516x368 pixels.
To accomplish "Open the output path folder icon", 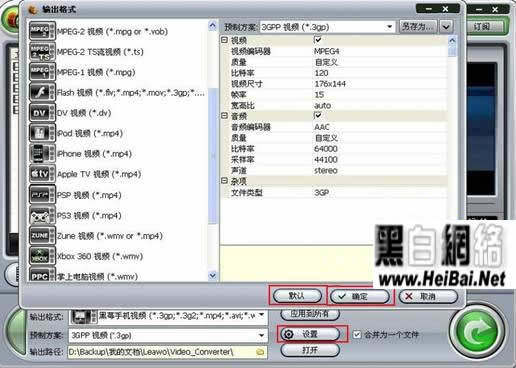I will 260,352.
